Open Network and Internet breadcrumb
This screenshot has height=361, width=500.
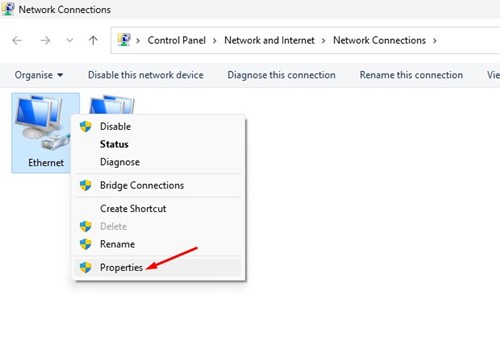click(269, 40)
